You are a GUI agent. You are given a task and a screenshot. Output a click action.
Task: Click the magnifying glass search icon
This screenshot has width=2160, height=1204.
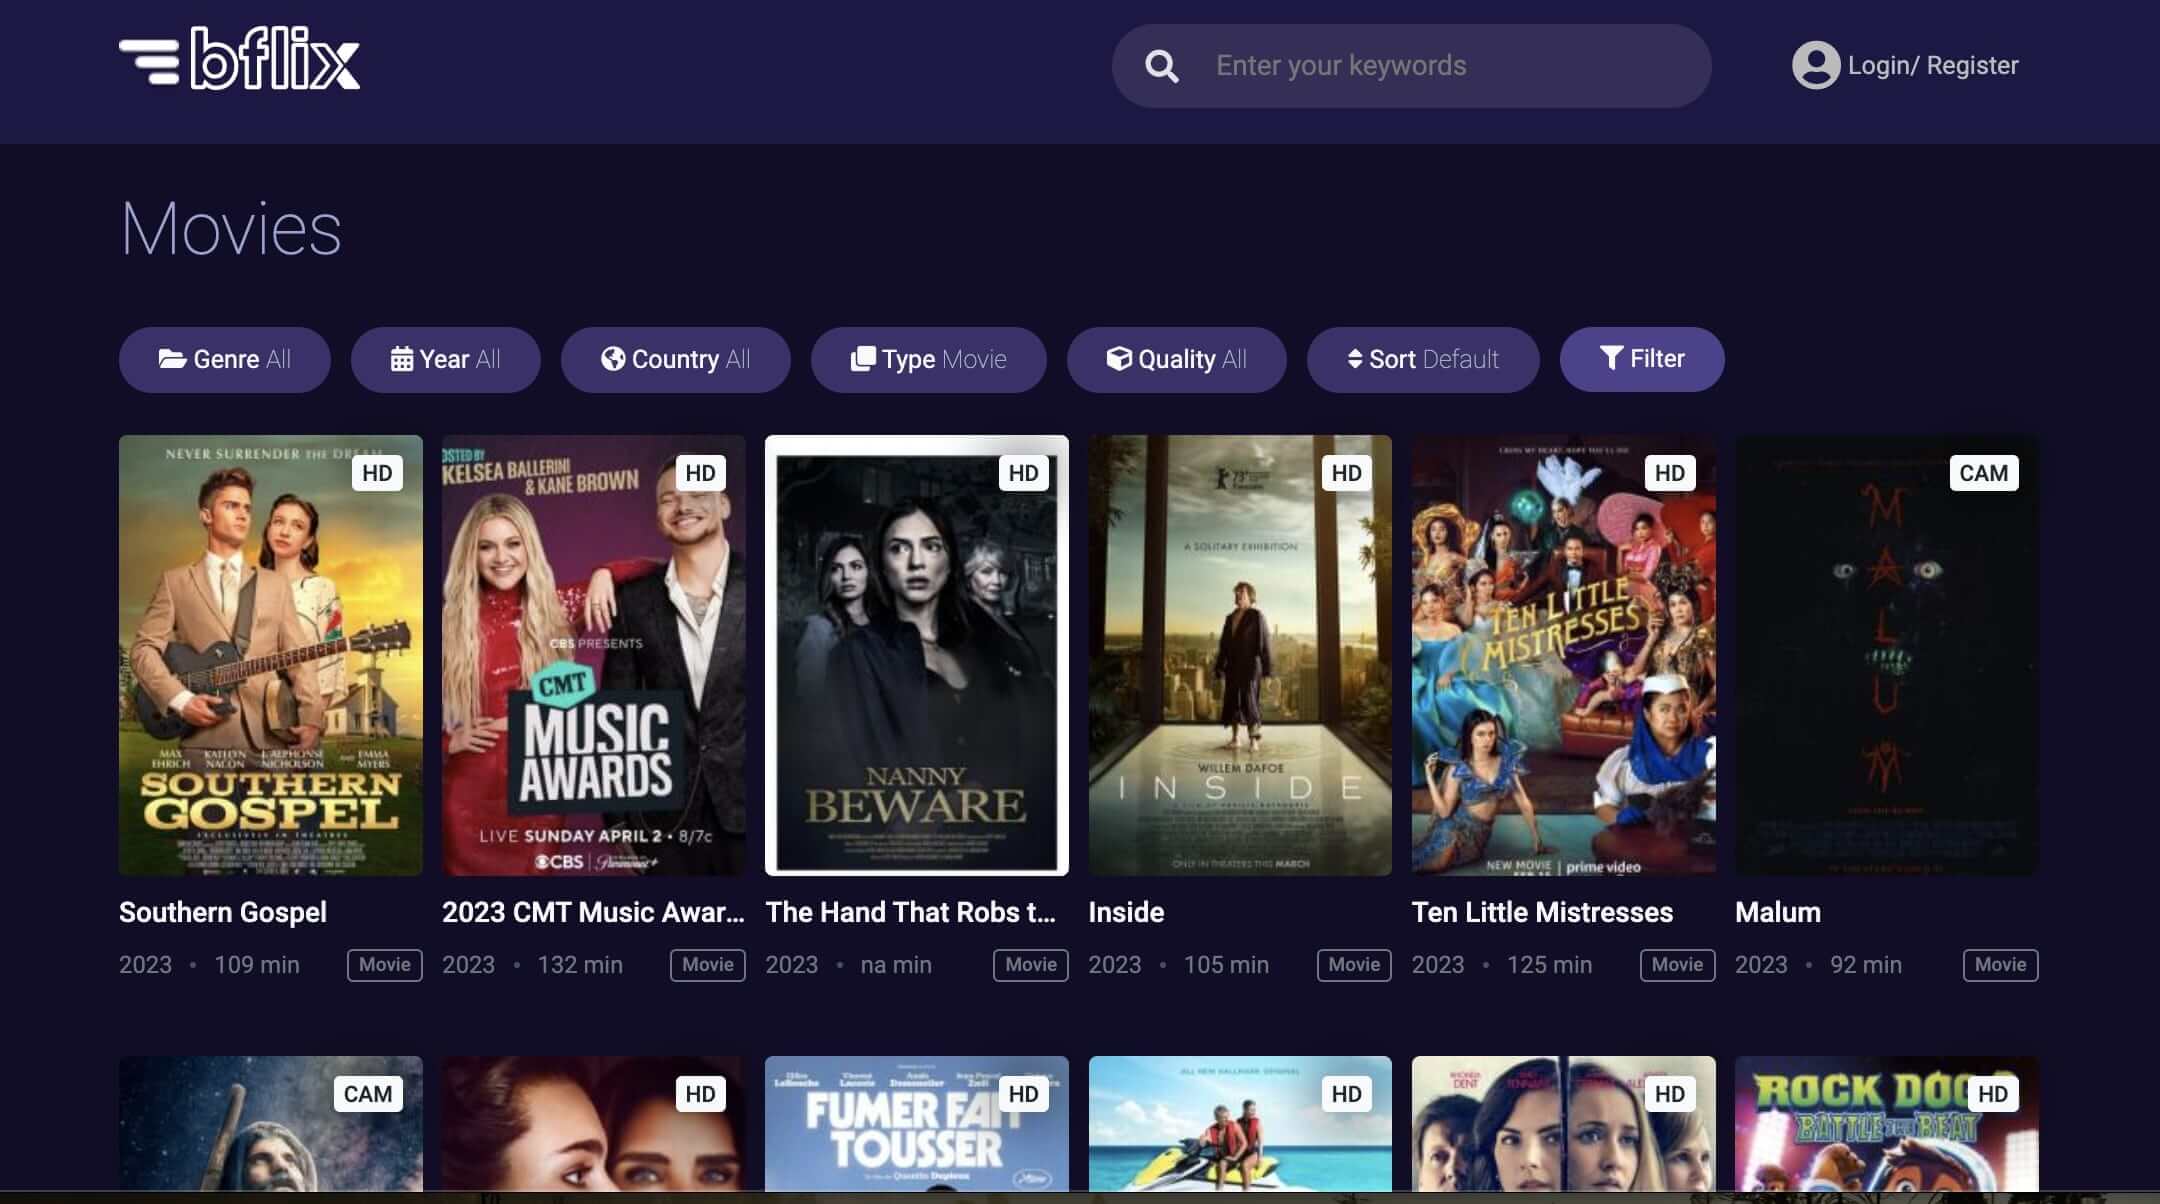click(1162, 66)
